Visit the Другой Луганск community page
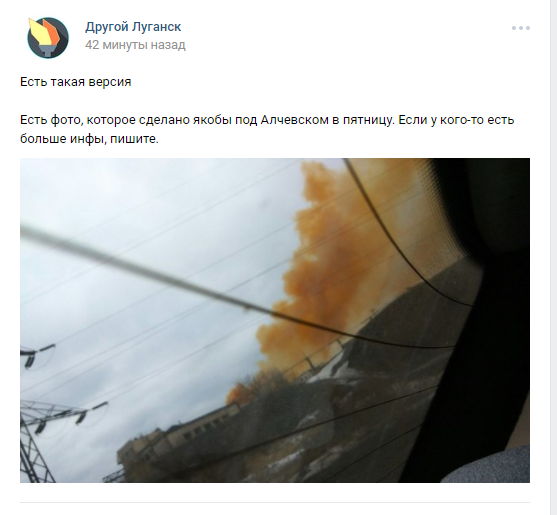This screenshot has width=557, height=515. click(133, 27)
